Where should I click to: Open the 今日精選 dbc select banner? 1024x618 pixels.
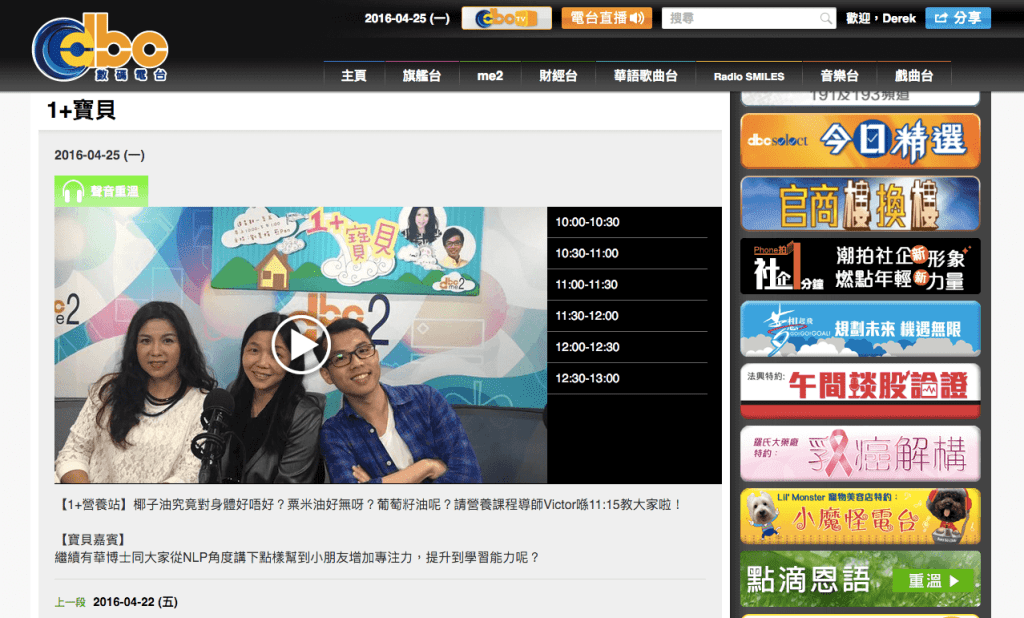click(x=860, y=141)
